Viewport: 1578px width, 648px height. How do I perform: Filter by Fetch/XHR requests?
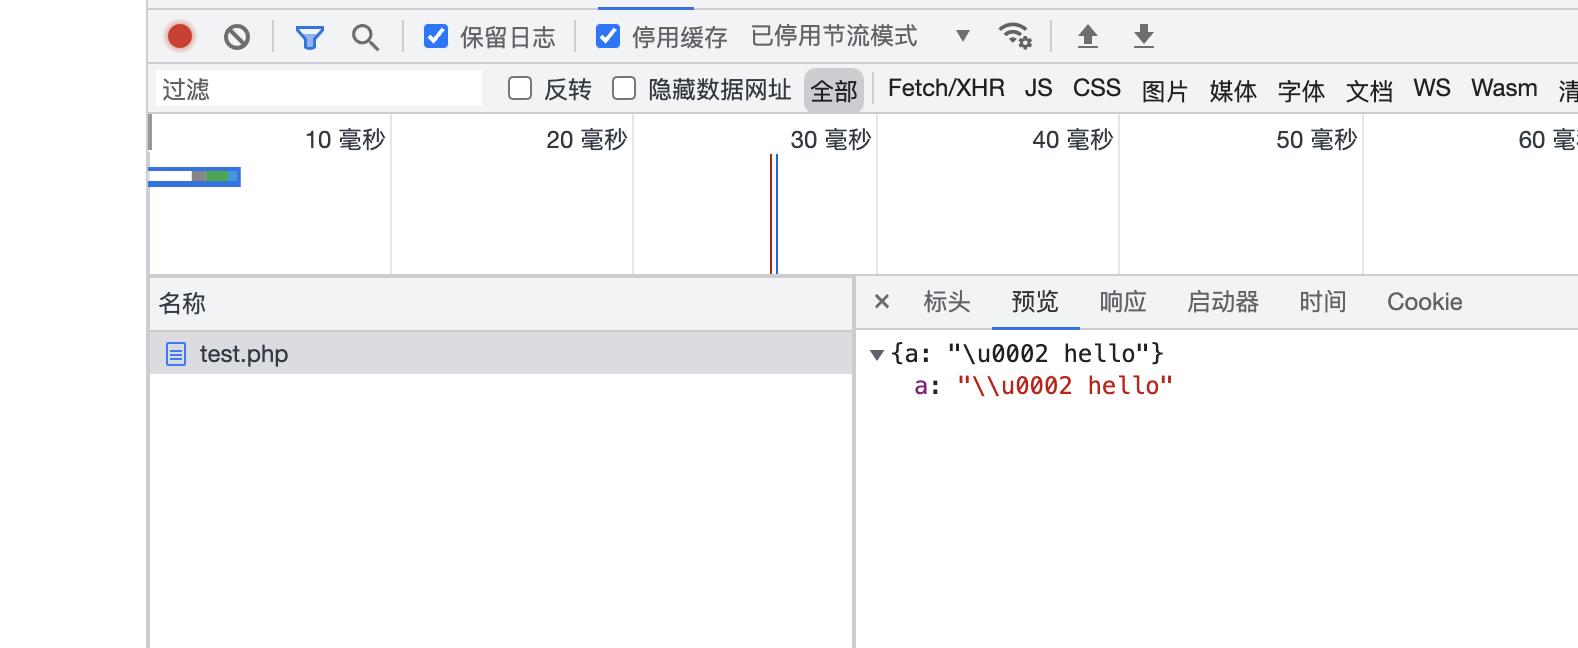946,88
